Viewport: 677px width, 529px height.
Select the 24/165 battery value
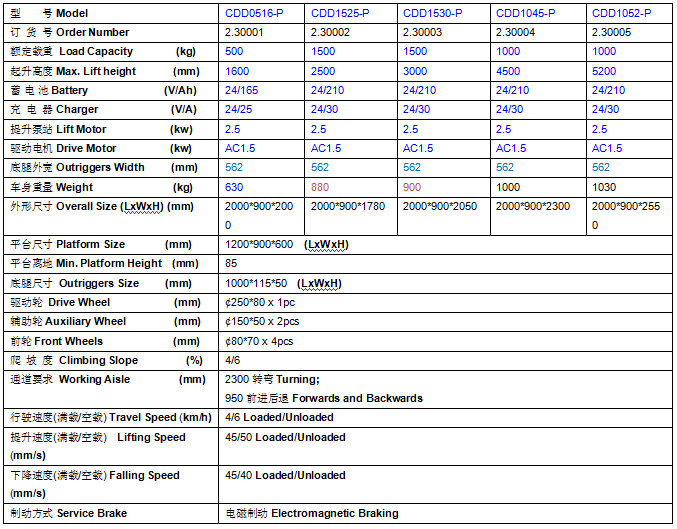pos(242,90)
